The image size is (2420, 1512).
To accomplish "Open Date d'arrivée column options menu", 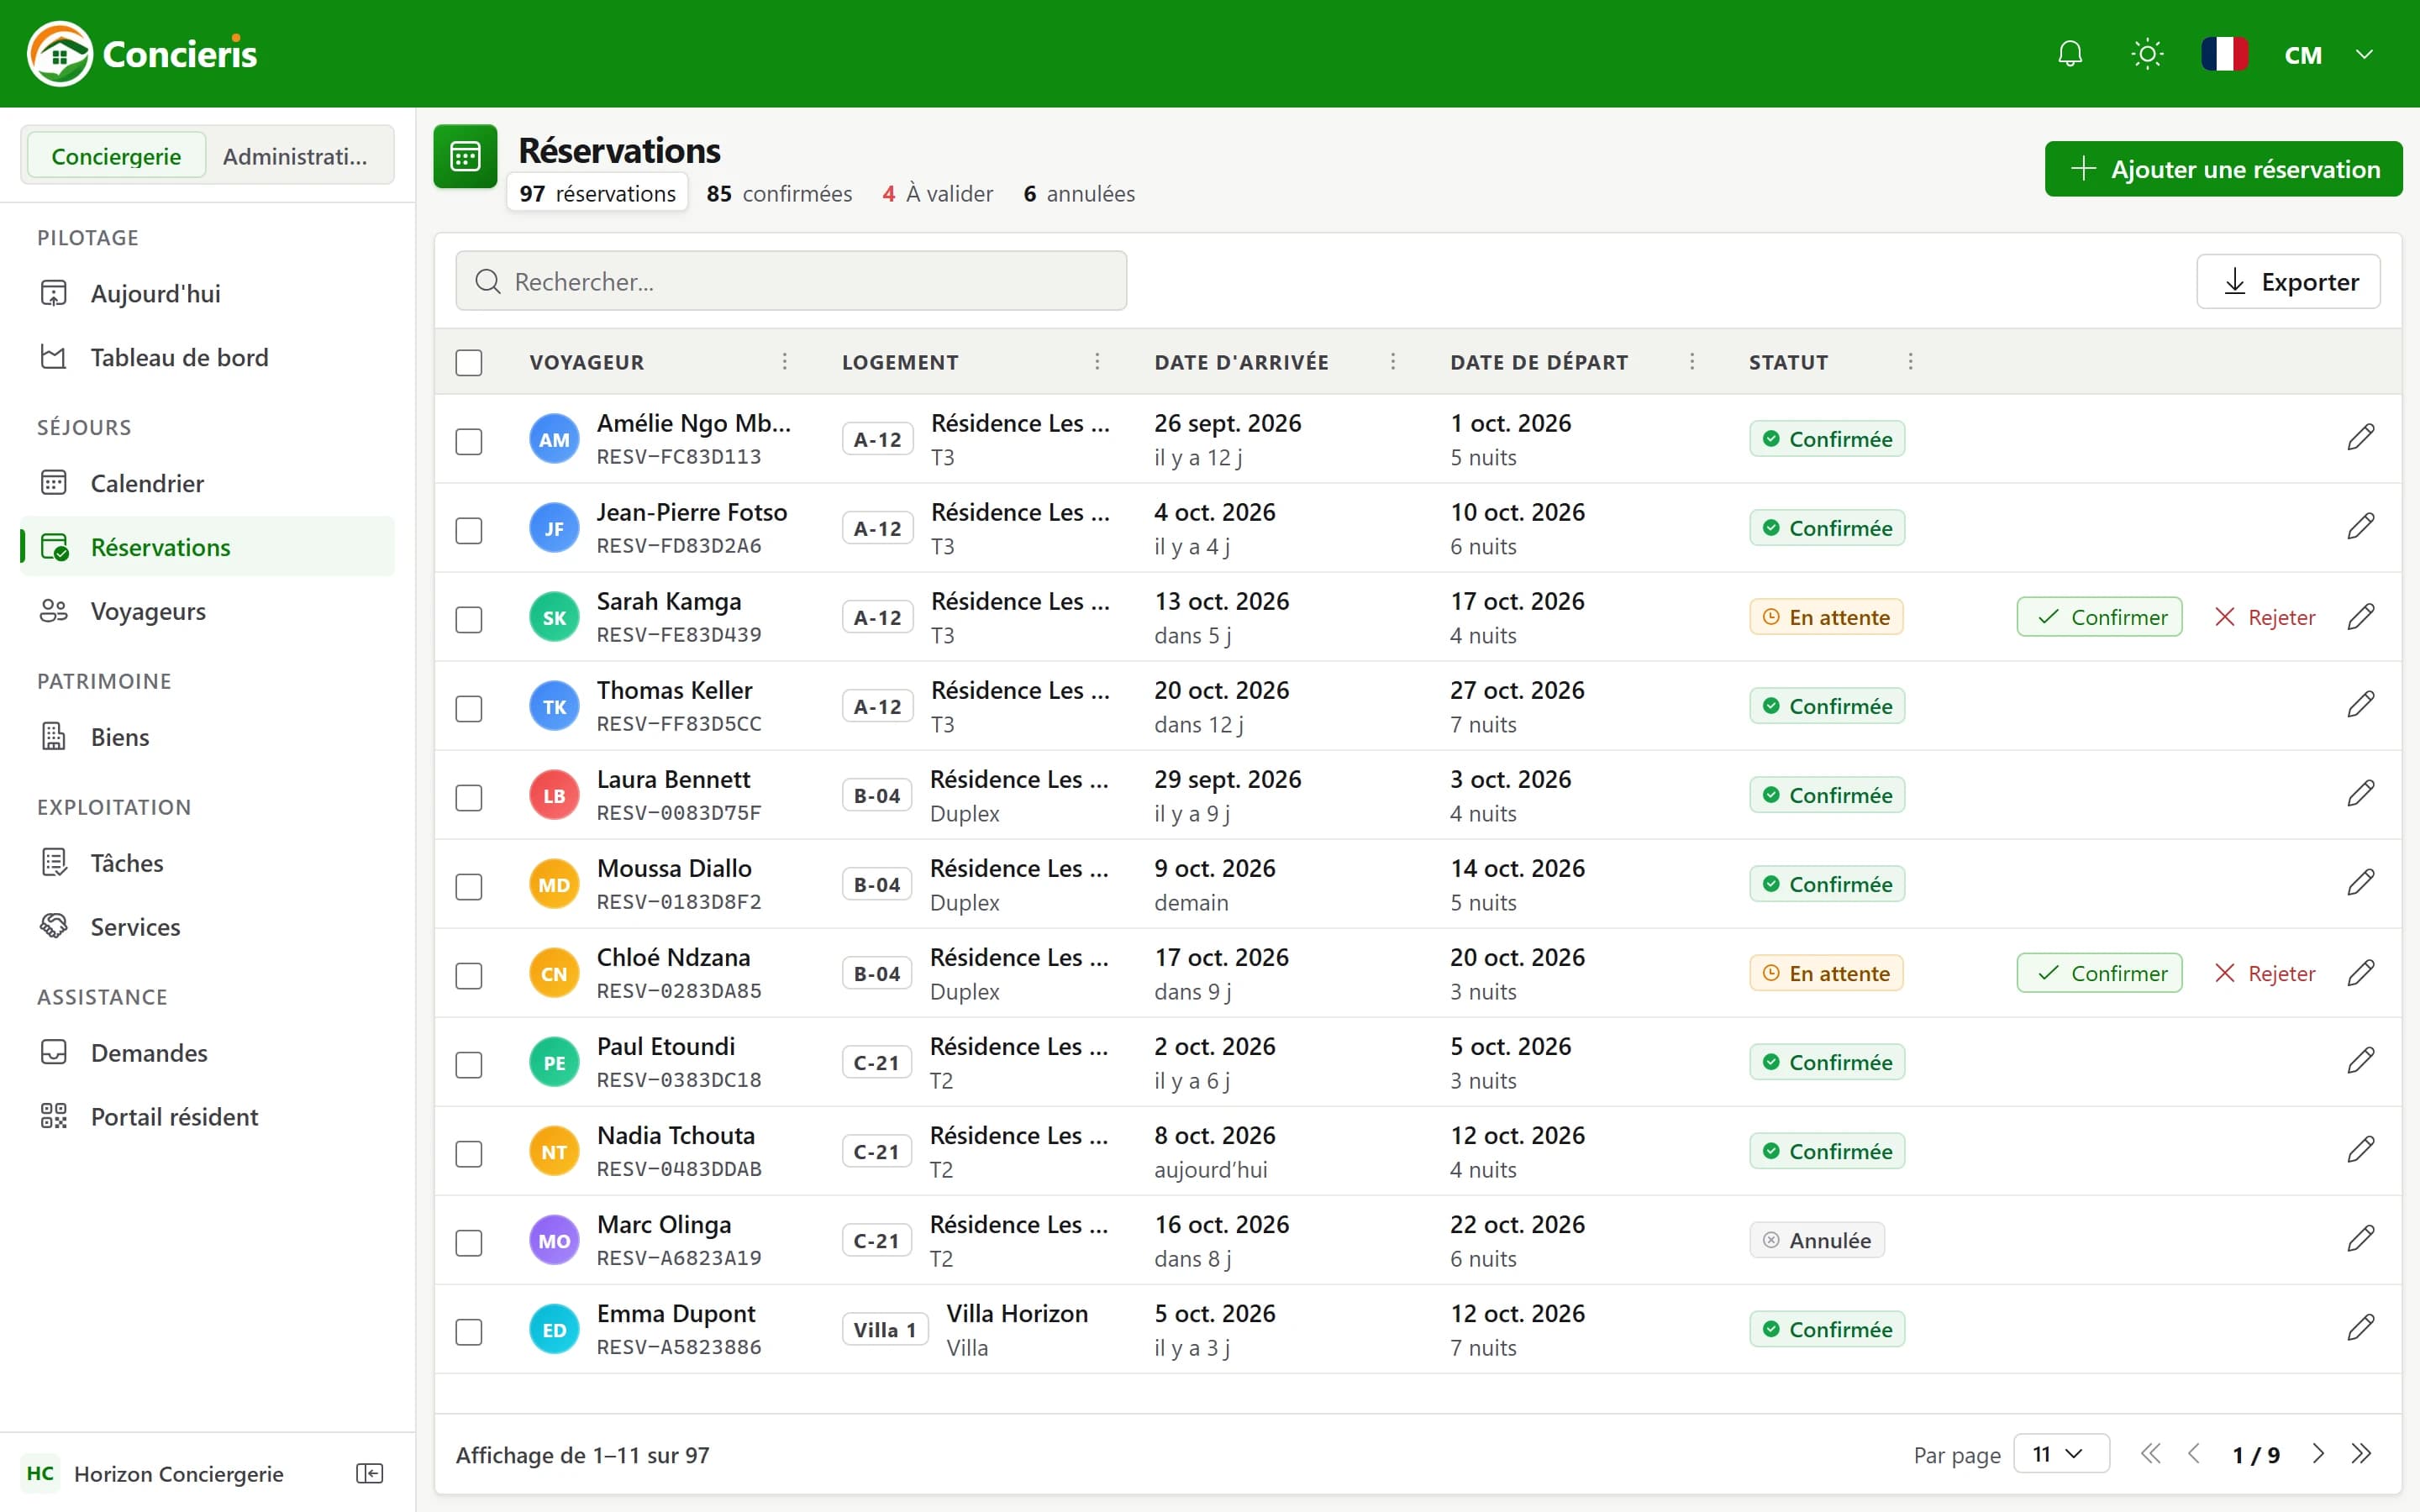I will point(1393,361).
